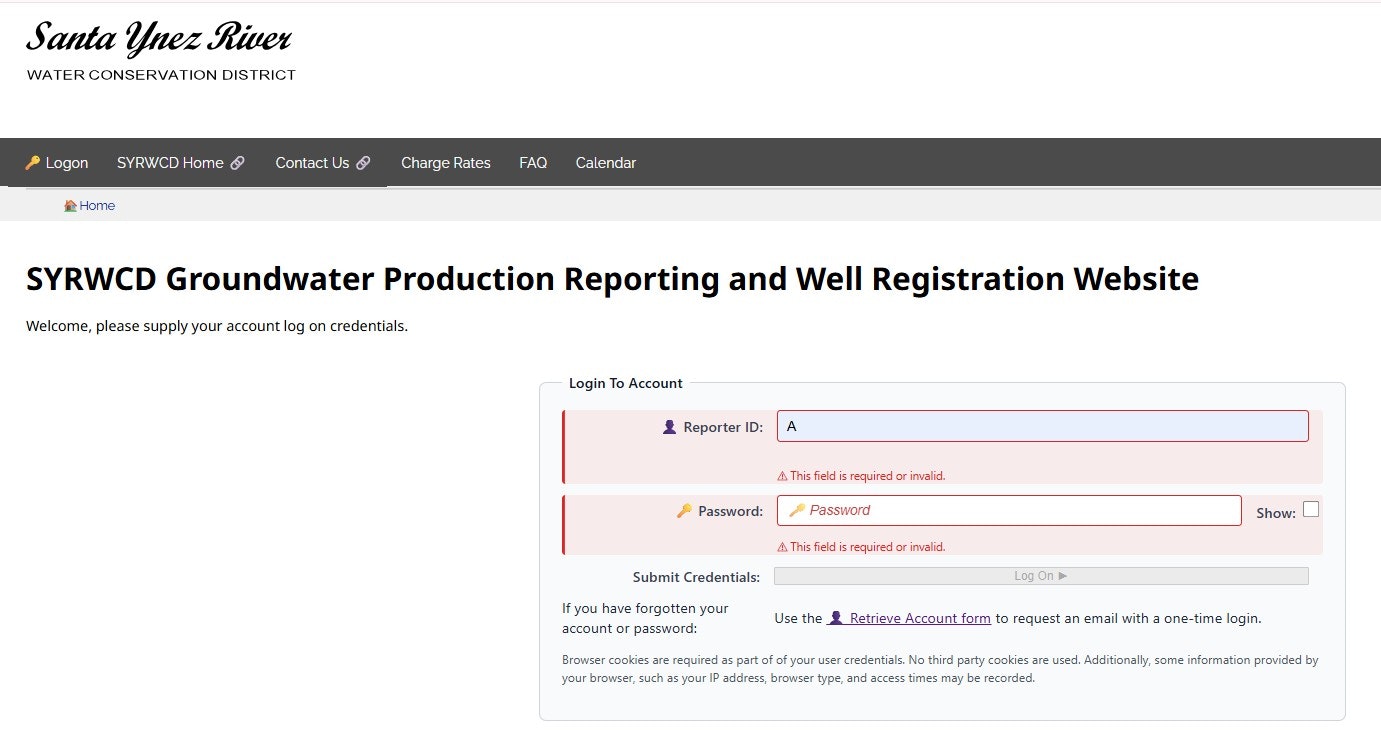Open the Retrieve Account form link
Screen dimensions: 1381x748
tap(909, 618)
